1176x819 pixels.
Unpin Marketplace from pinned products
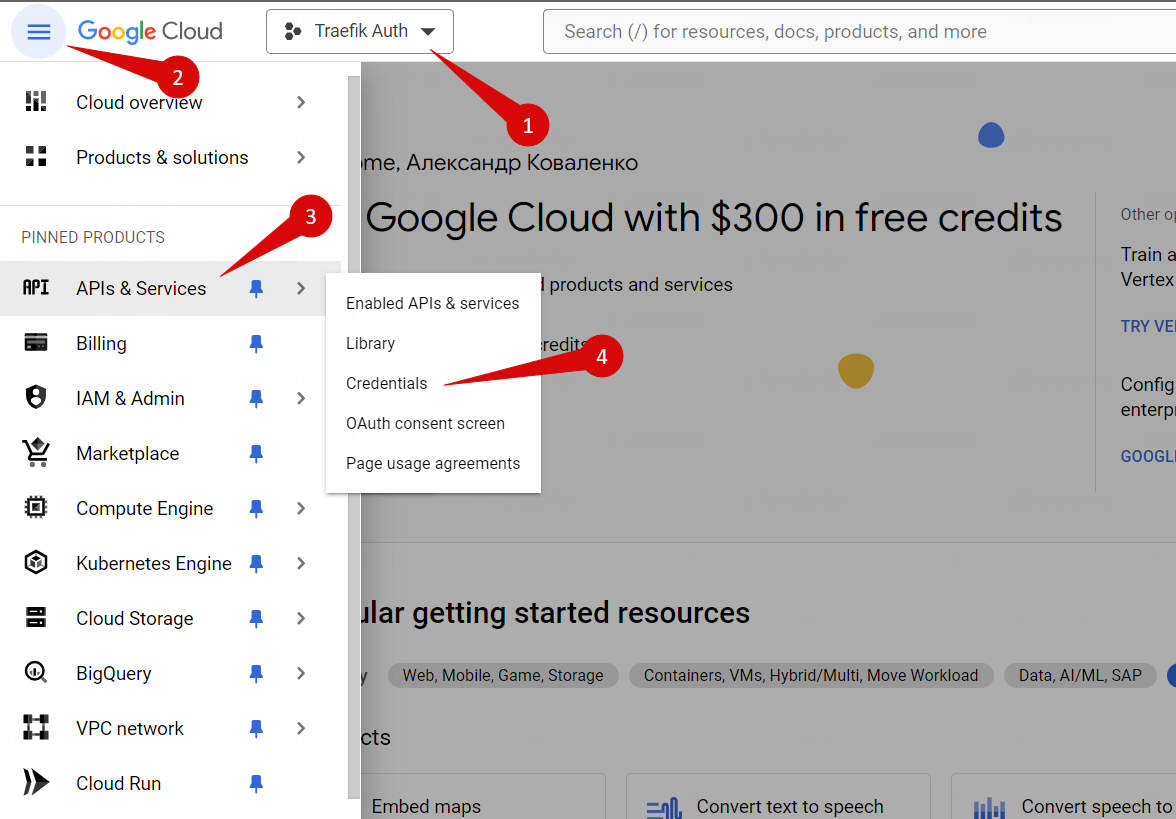256,453
